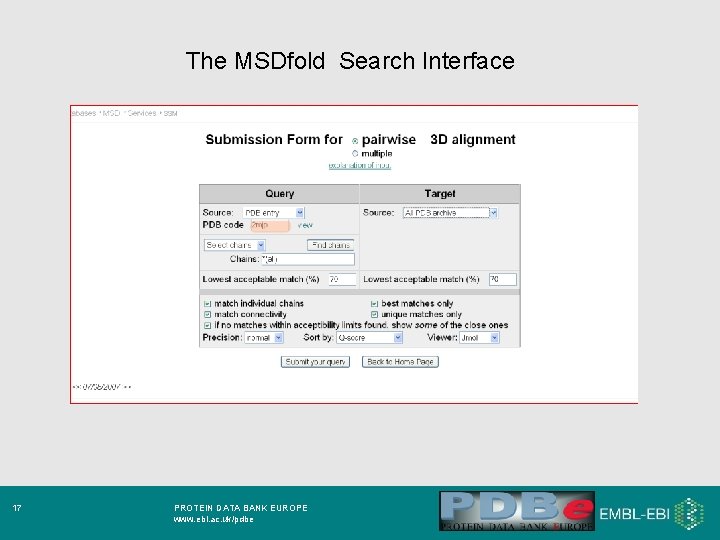
Task: Toggle best matches only checkbox
Action: pyautogui.click(x=374, y=304)
